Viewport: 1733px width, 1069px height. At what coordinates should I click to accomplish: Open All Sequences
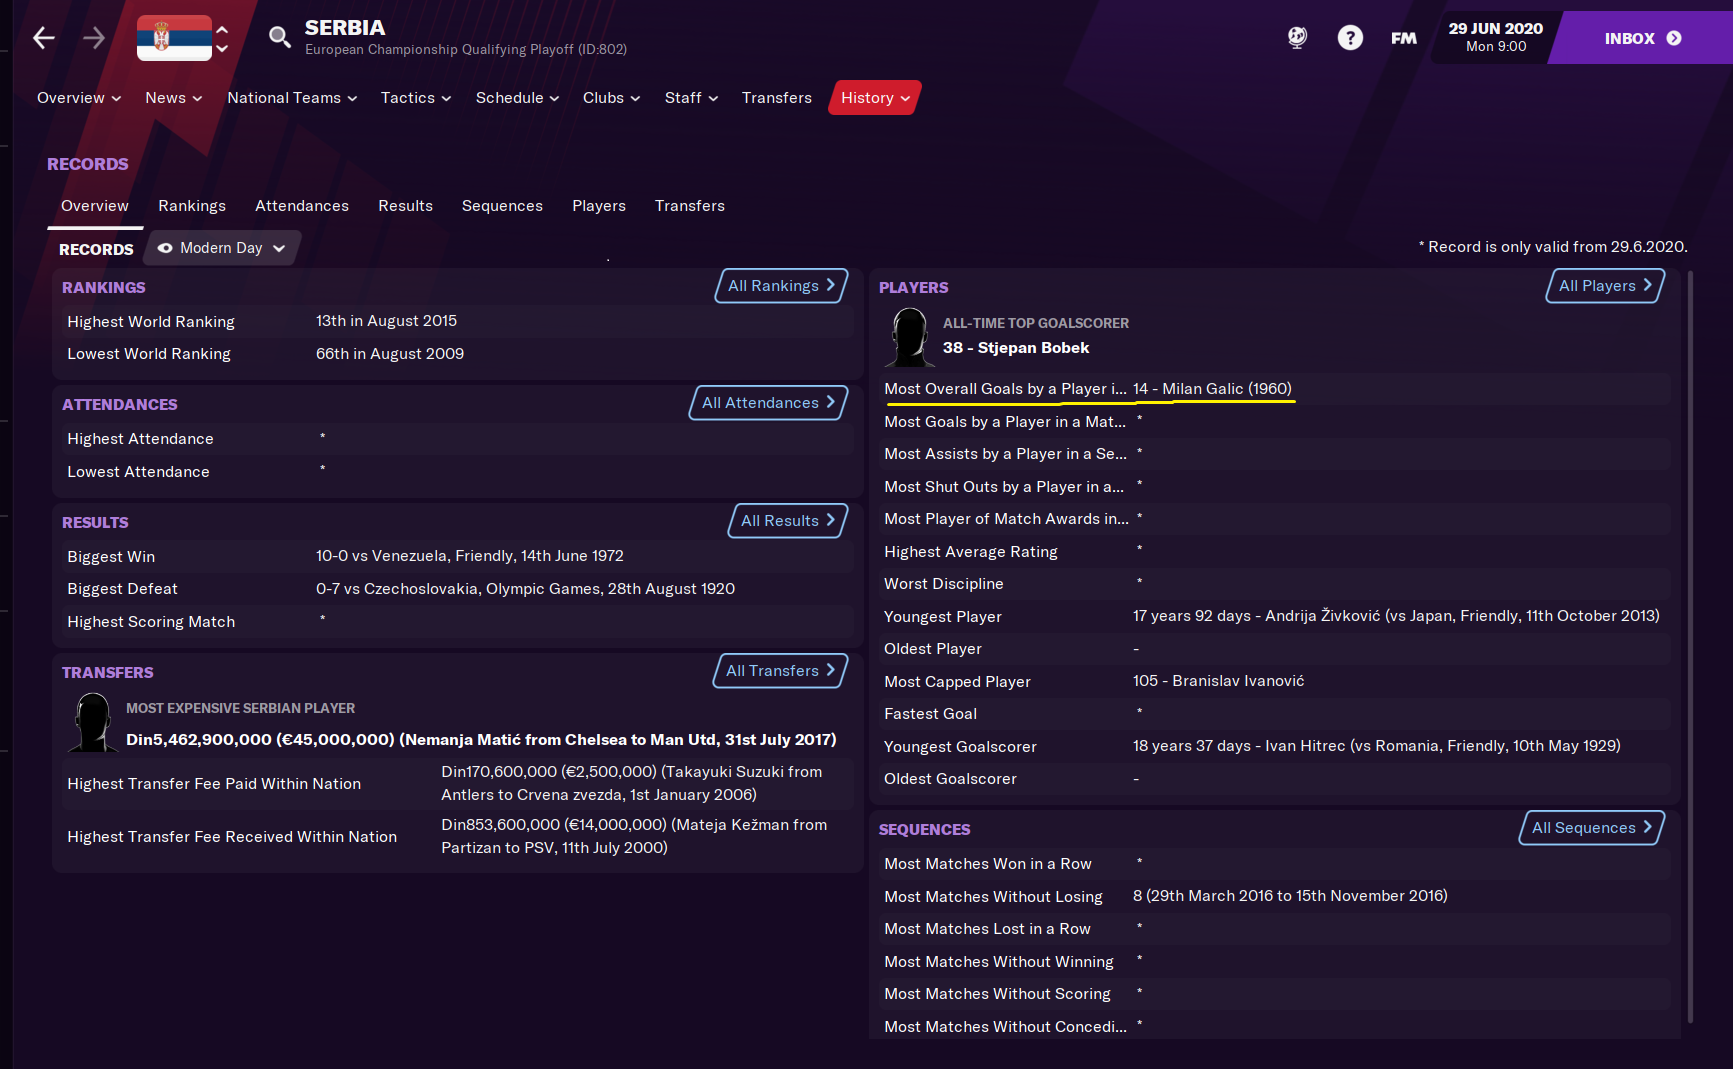point(1592,828)
